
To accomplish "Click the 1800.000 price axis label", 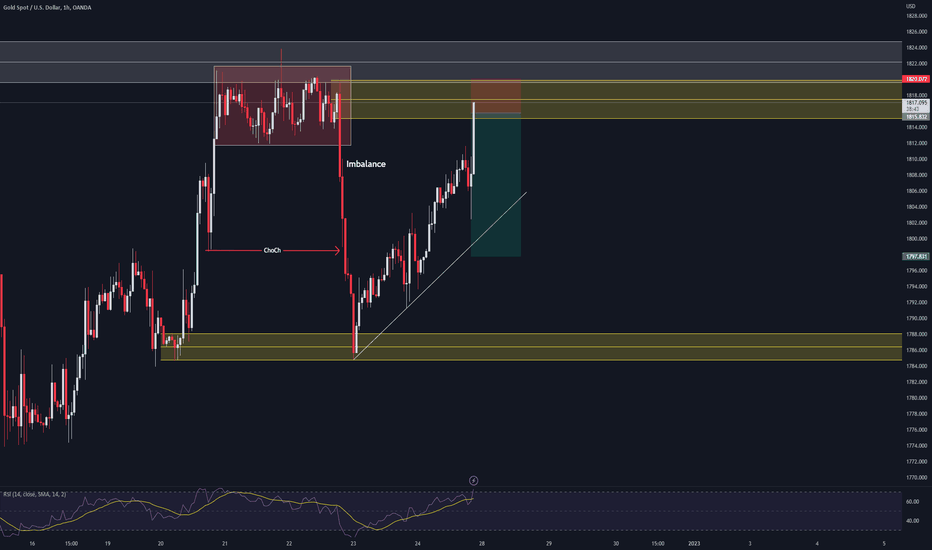I will coord(917,239).
